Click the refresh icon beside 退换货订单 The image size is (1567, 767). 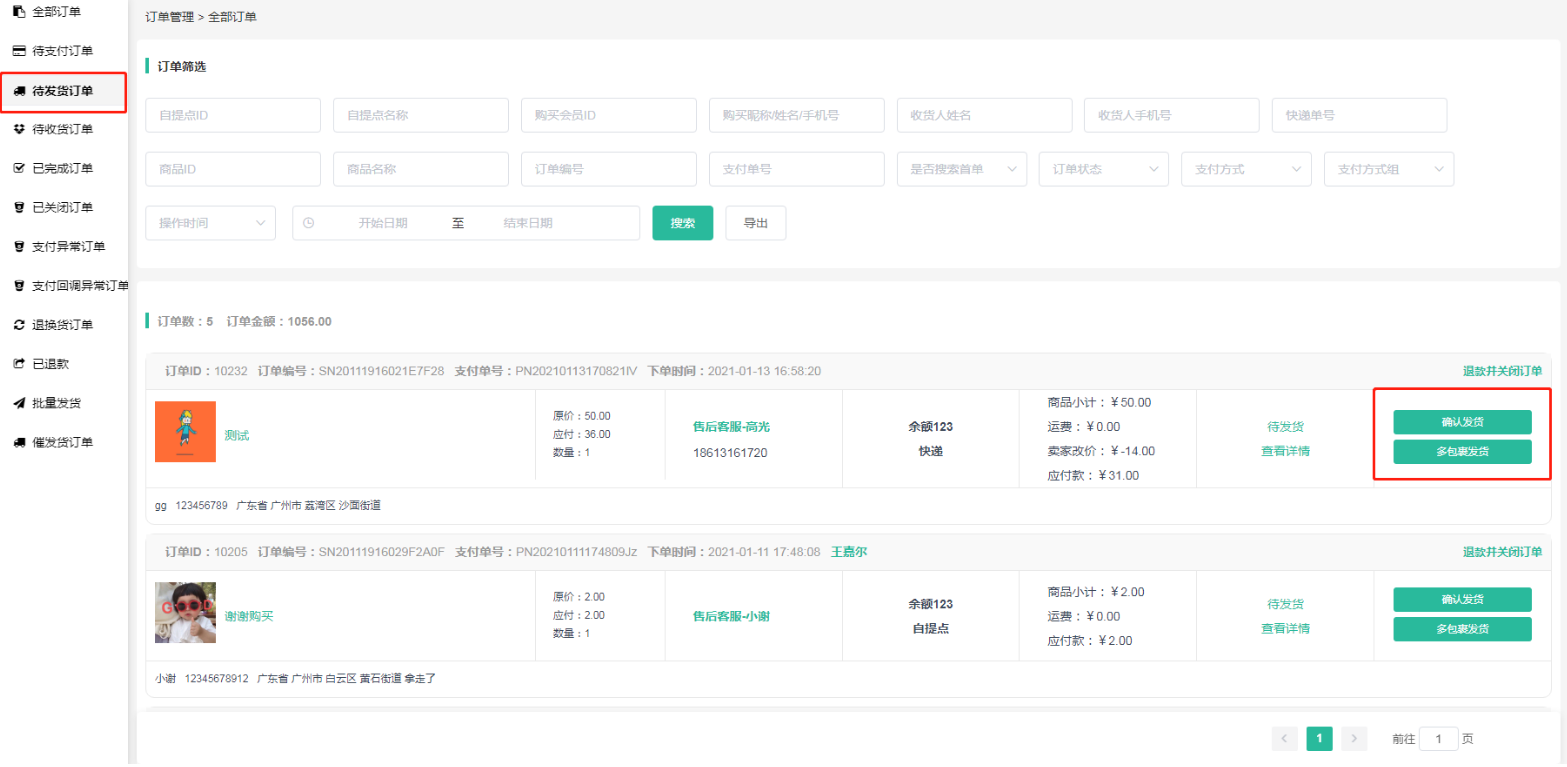18,325
